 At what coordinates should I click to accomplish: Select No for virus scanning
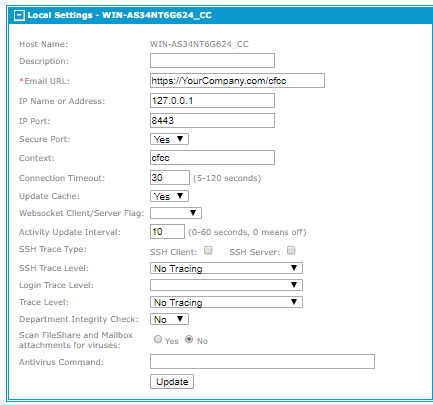[x=189, y=339]
